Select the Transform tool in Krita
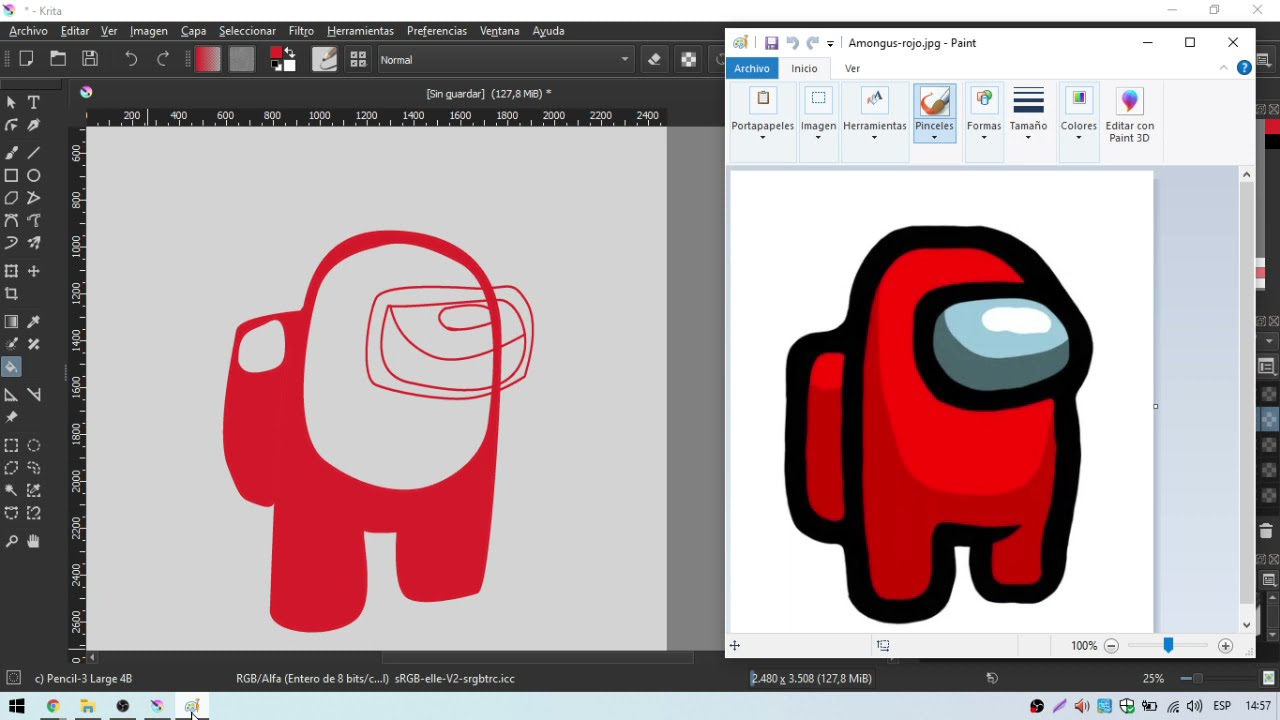1280x720 pixels. coord(11,271)
